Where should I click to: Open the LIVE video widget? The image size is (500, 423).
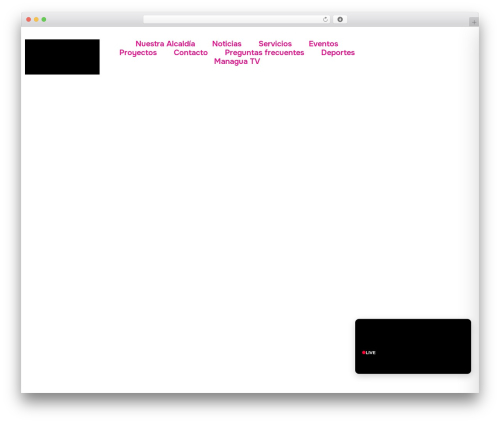[x=413, y=346]
